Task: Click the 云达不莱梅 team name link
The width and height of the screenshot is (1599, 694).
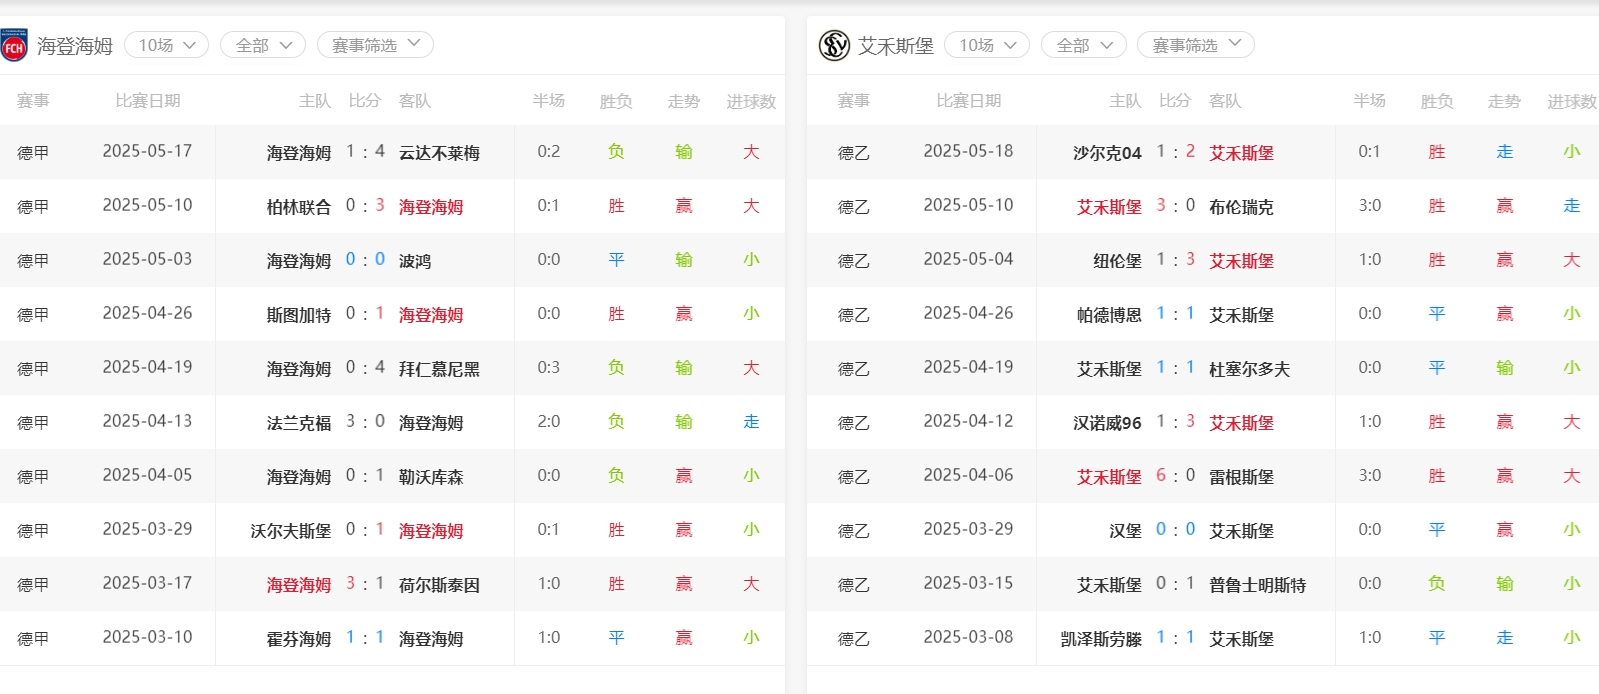Action: 439,153
